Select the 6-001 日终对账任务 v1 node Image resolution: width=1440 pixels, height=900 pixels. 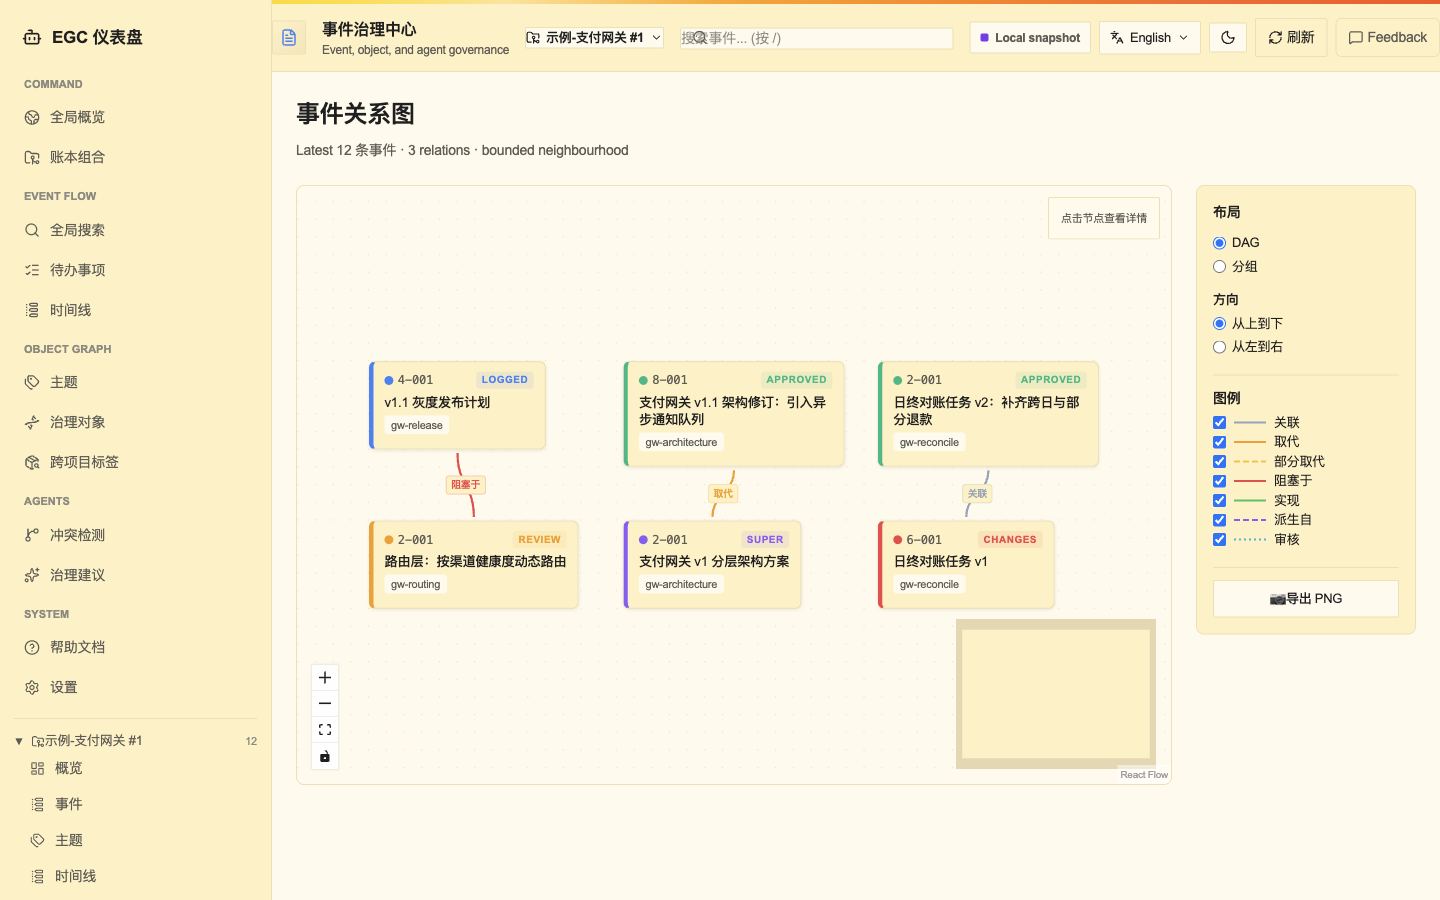pyautogui.click(x=966, y=564)
